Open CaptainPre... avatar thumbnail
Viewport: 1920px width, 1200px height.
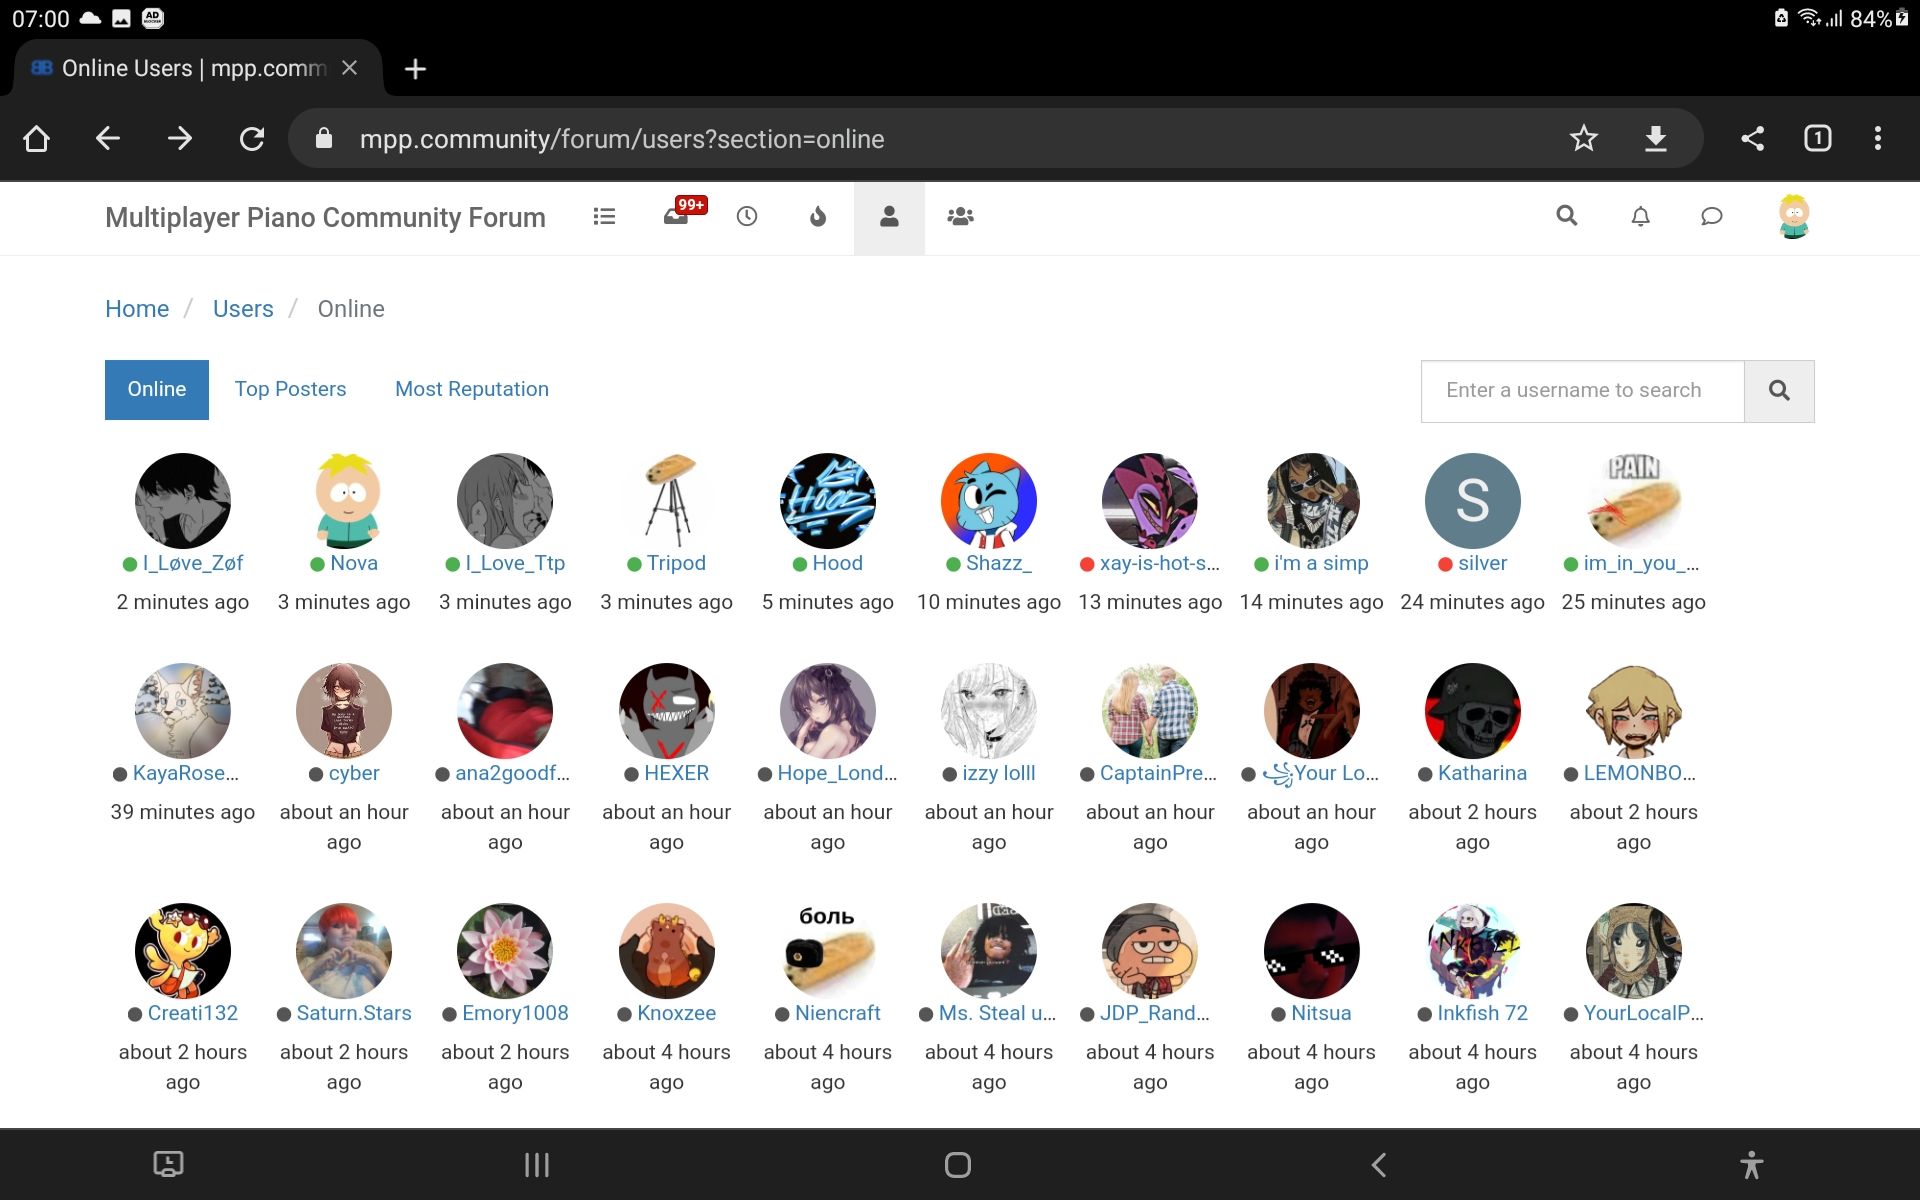pyautogui.click(x=1149, y=710)
